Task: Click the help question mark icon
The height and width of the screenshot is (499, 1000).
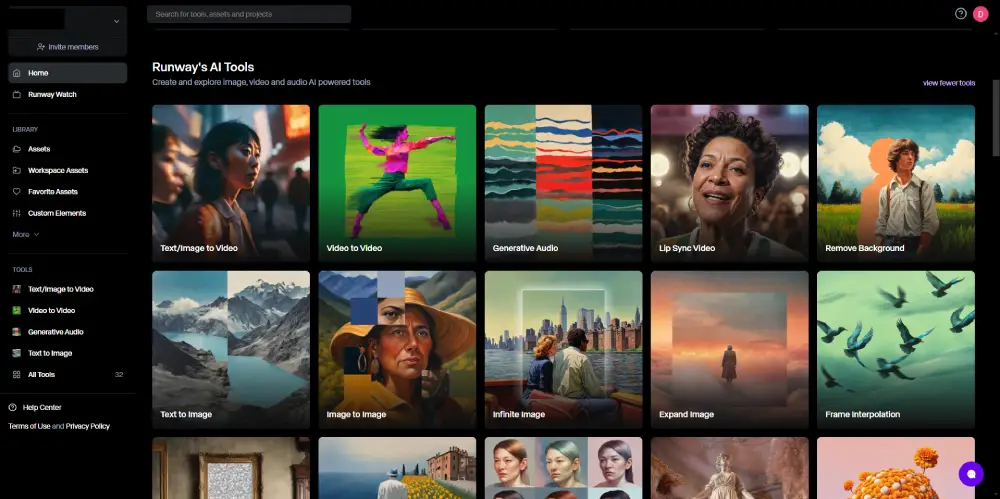Action: point(961,14)
